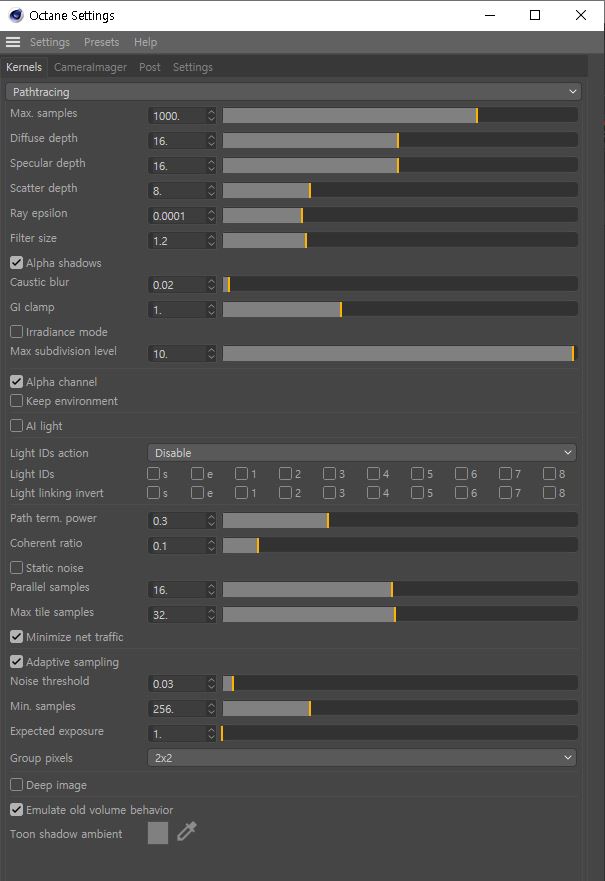605x881 pixels.
Task: Click the Max. samples spinner arrows
Action: tap(211, 116)
